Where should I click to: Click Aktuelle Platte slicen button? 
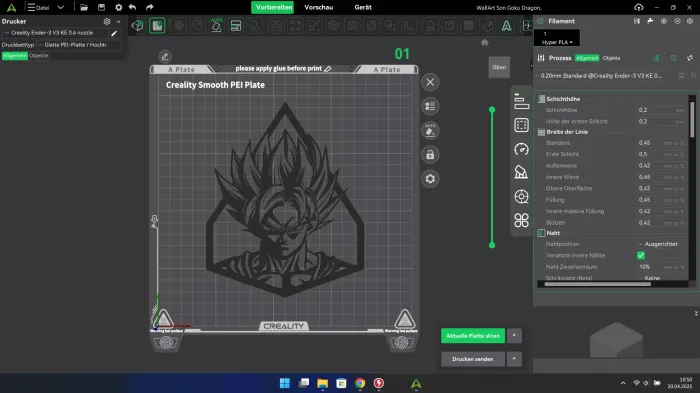[473, 336]
